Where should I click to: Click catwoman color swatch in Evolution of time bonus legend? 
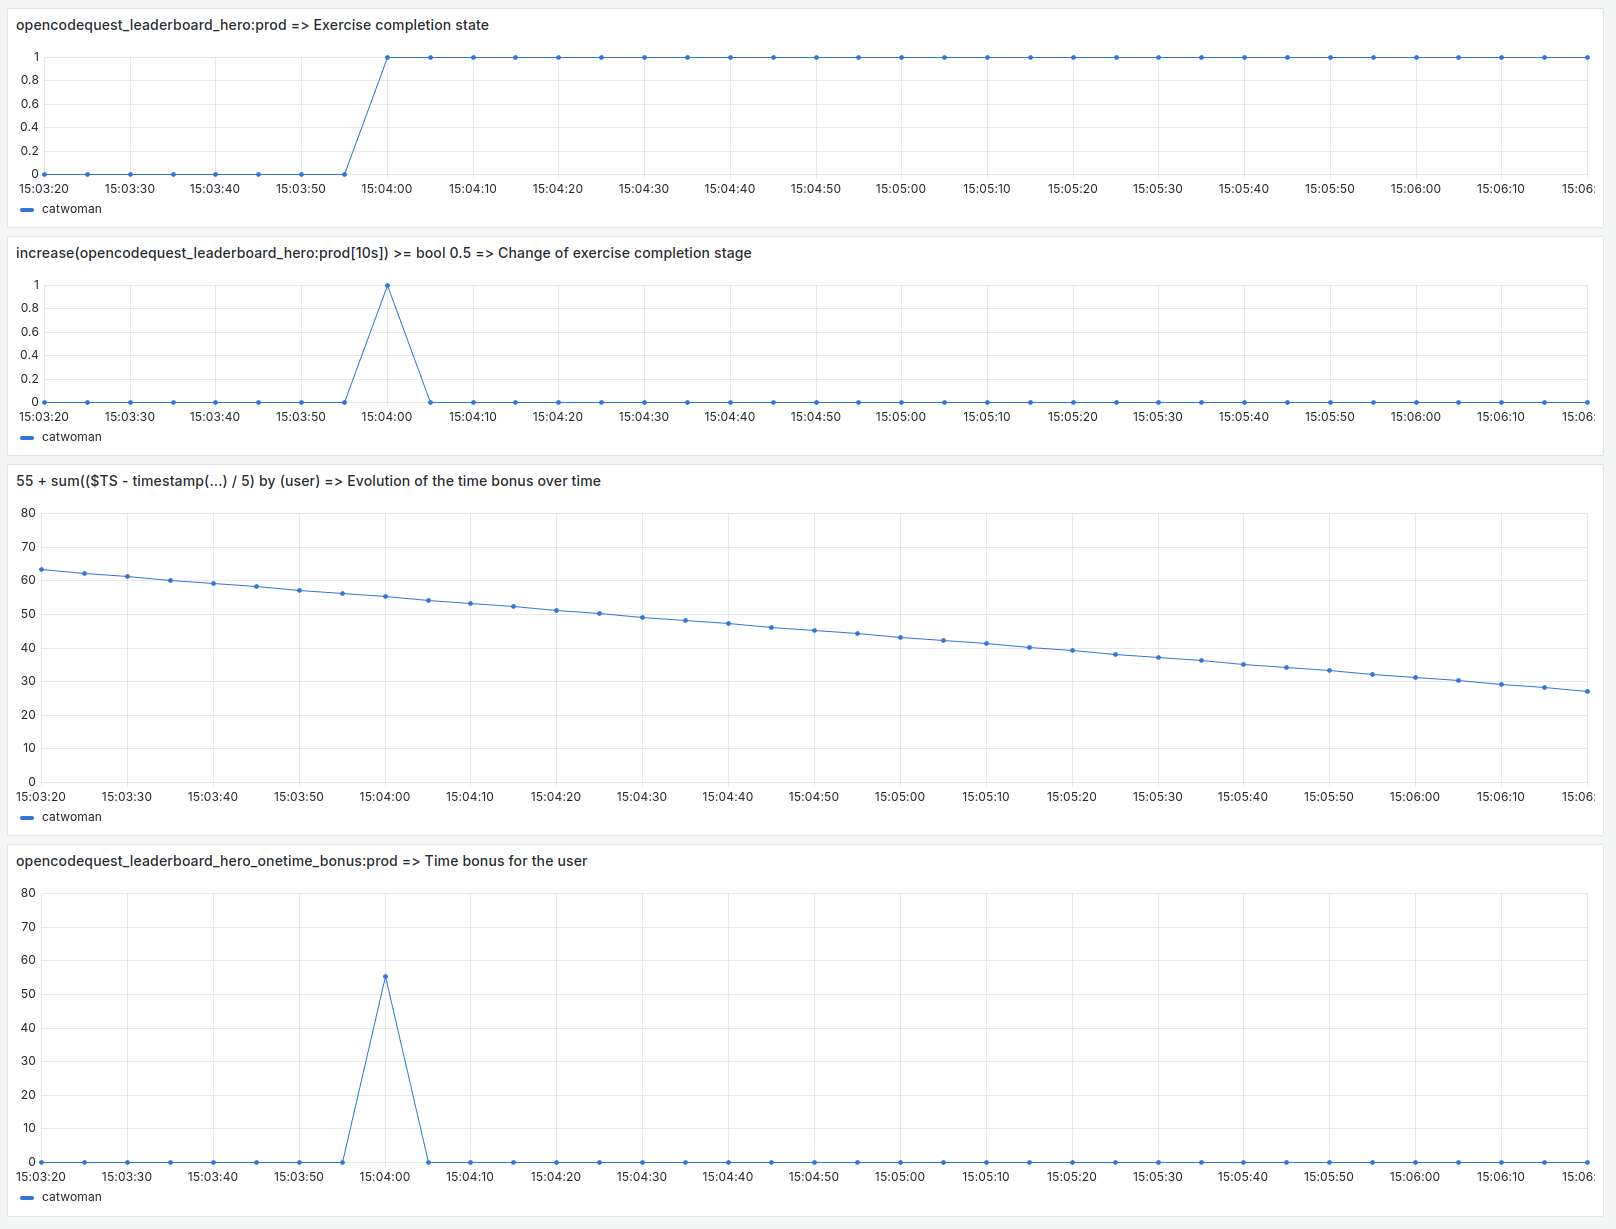coord(27,818)
